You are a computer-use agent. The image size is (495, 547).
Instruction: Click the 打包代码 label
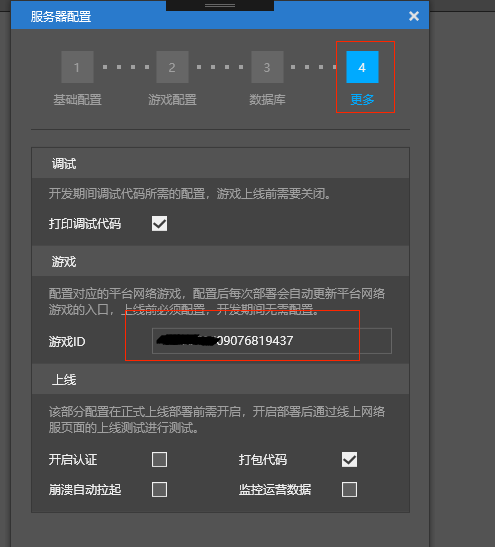point(263,459)
